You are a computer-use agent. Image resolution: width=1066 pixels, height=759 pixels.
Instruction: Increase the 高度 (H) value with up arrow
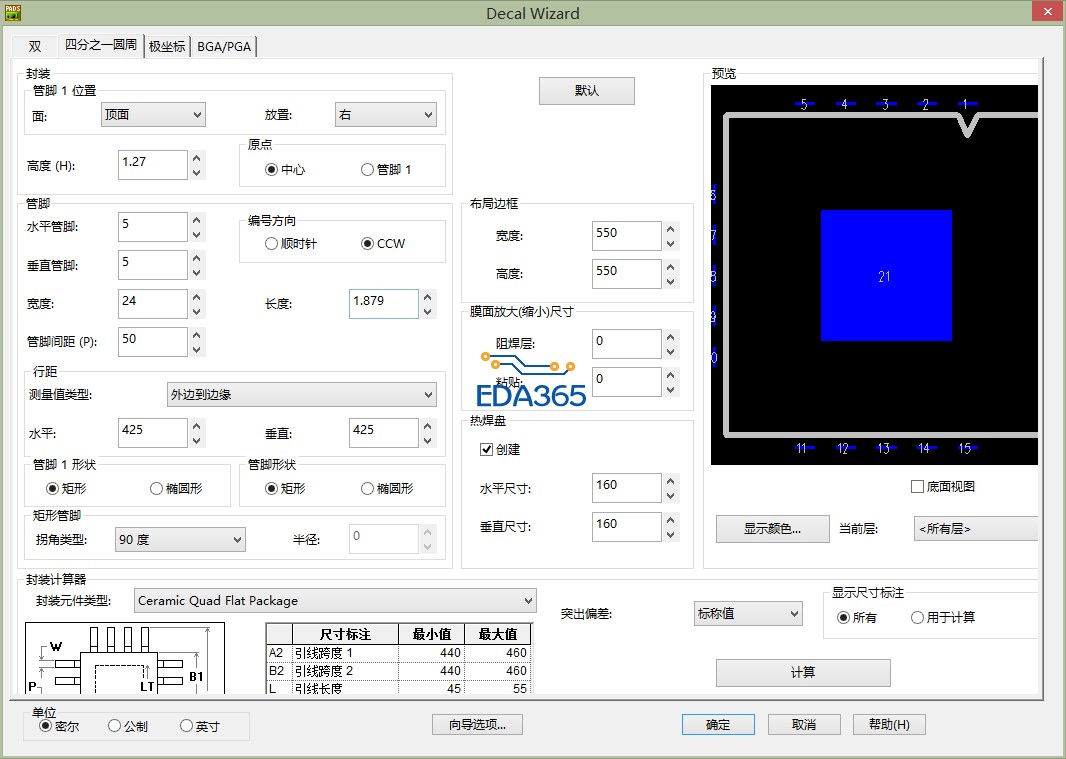pos(197,158)
